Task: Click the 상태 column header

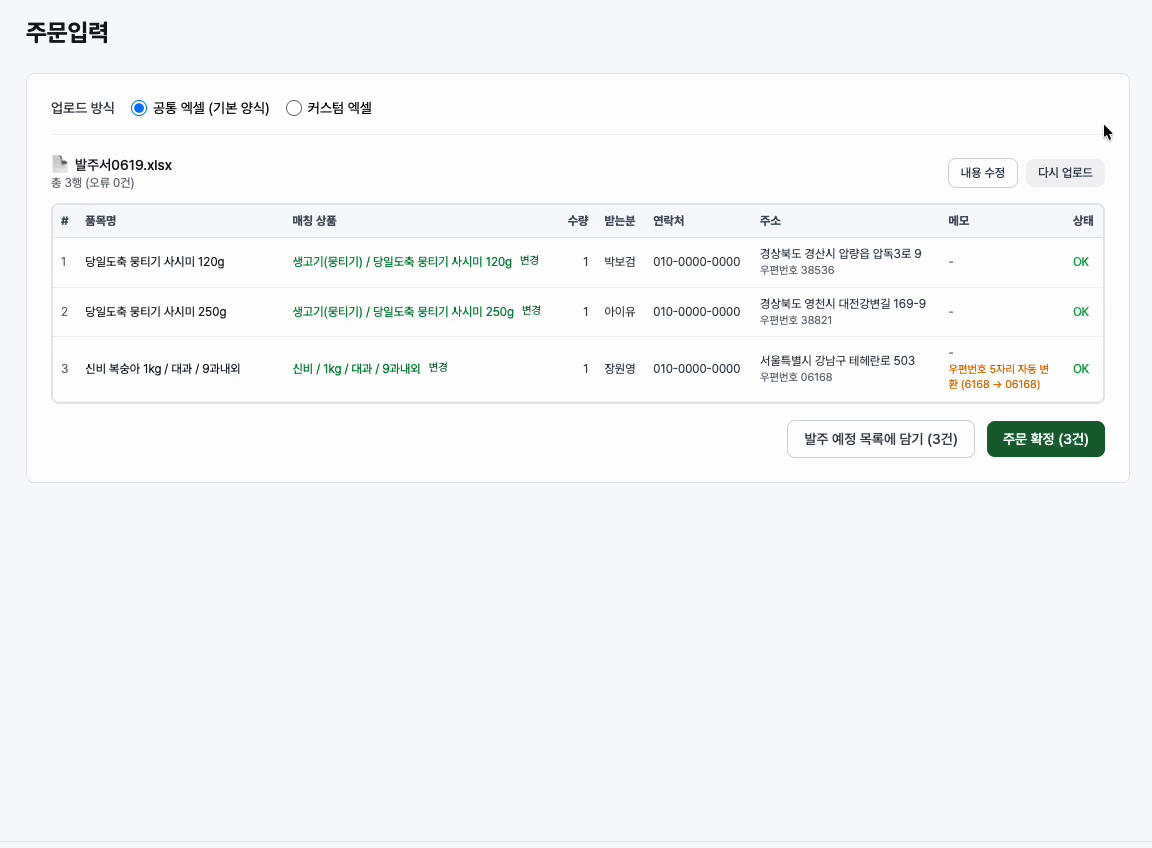Action: pos(1083,221)
